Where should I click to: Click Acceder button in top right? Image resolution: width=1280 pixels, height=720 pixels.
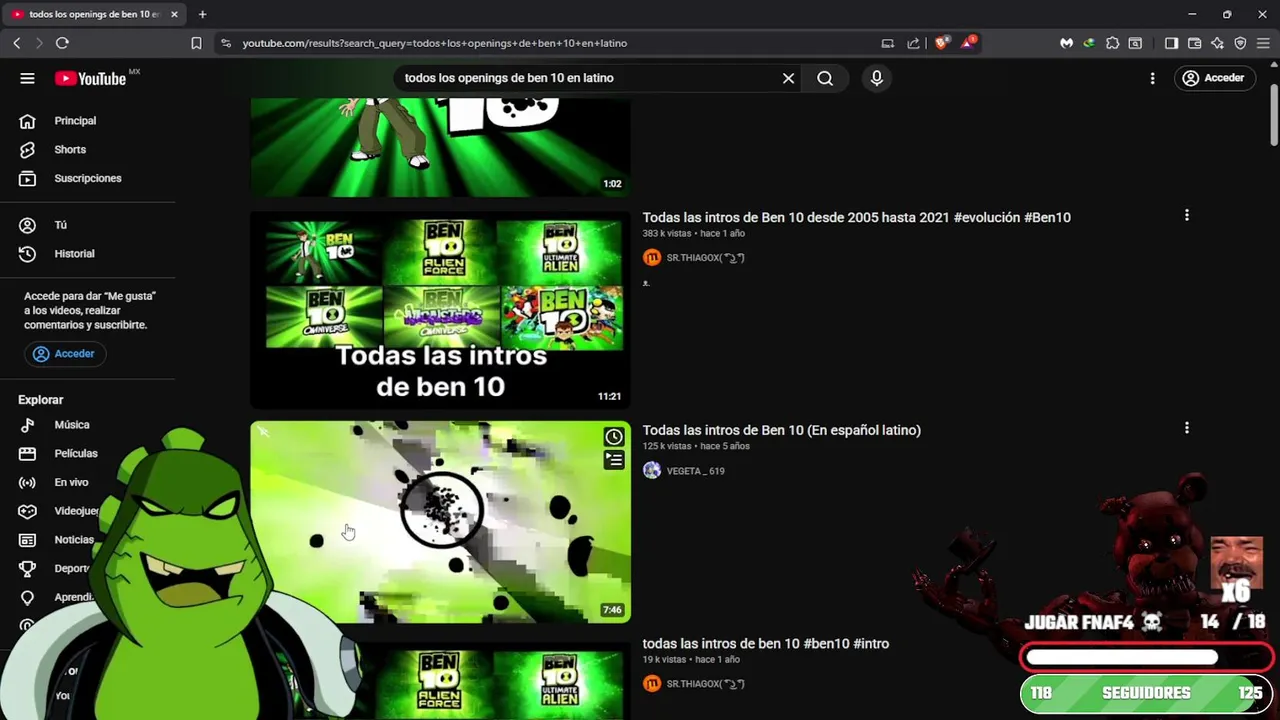(x=1213, y=78)
